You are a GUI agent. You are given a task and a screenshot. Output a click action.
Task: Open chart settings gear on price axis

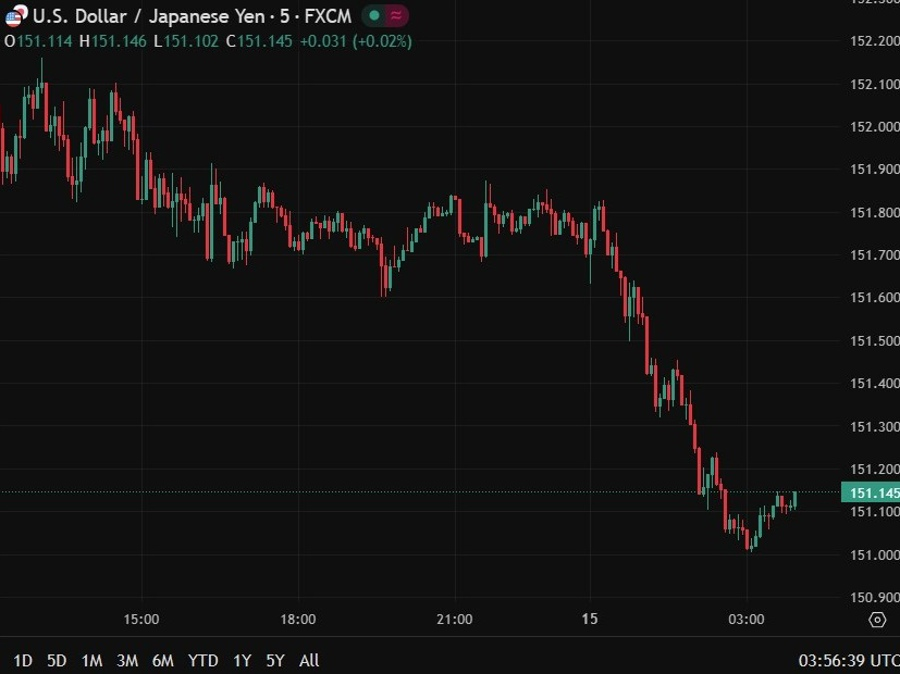tap(877, 620)
